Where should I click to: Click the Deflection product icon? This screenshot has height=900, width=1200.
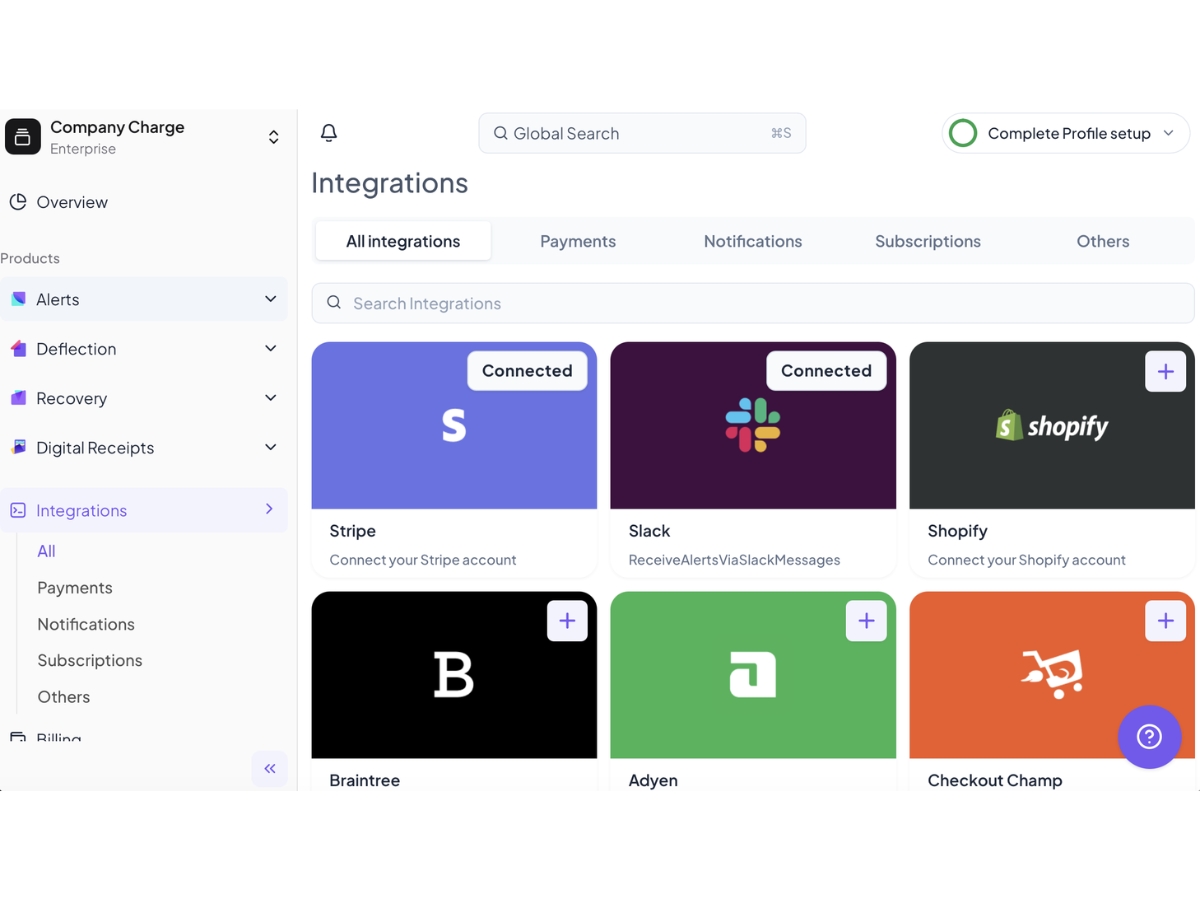(x=18, y=349)
